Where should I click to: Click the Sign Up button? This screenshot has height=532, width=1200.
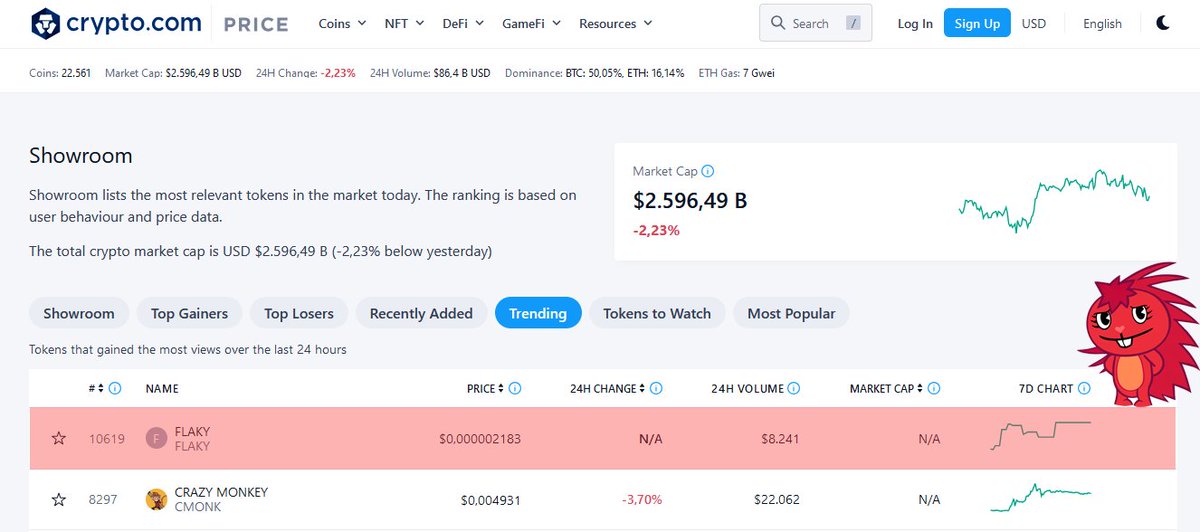977,23
